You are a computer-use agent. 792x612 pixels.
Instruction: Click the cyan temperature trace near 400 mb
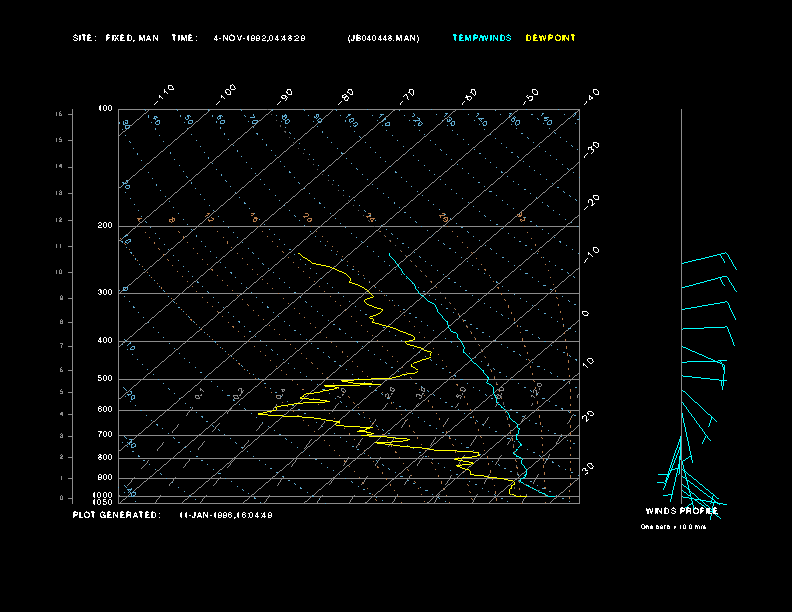[460, 342]
